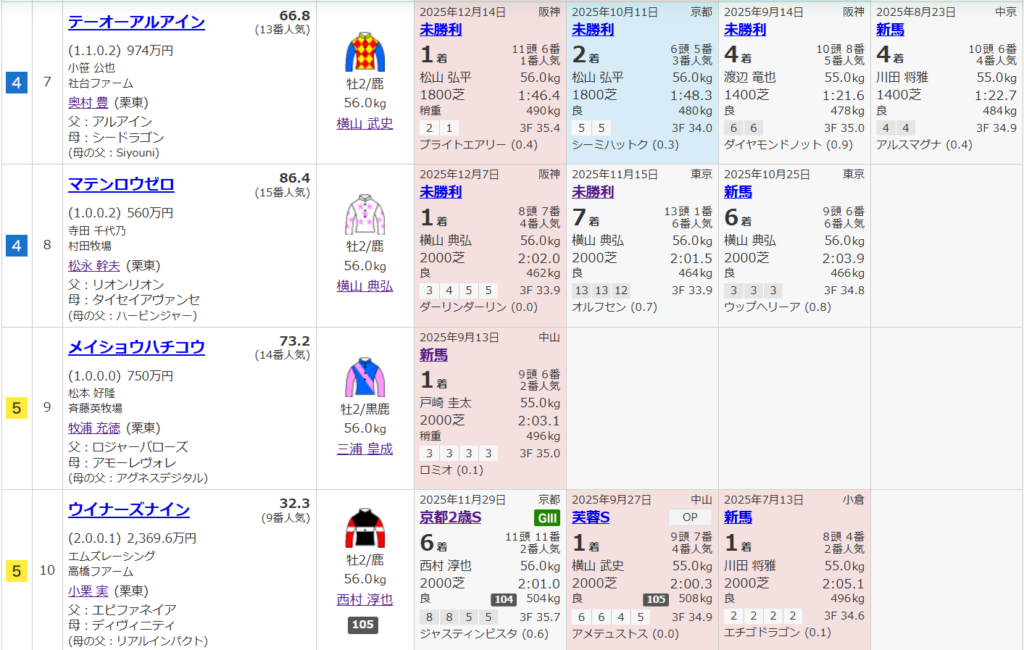
Task: Click the 105 rating badge below 西村 淳也
Action: [x=363, y=625]
